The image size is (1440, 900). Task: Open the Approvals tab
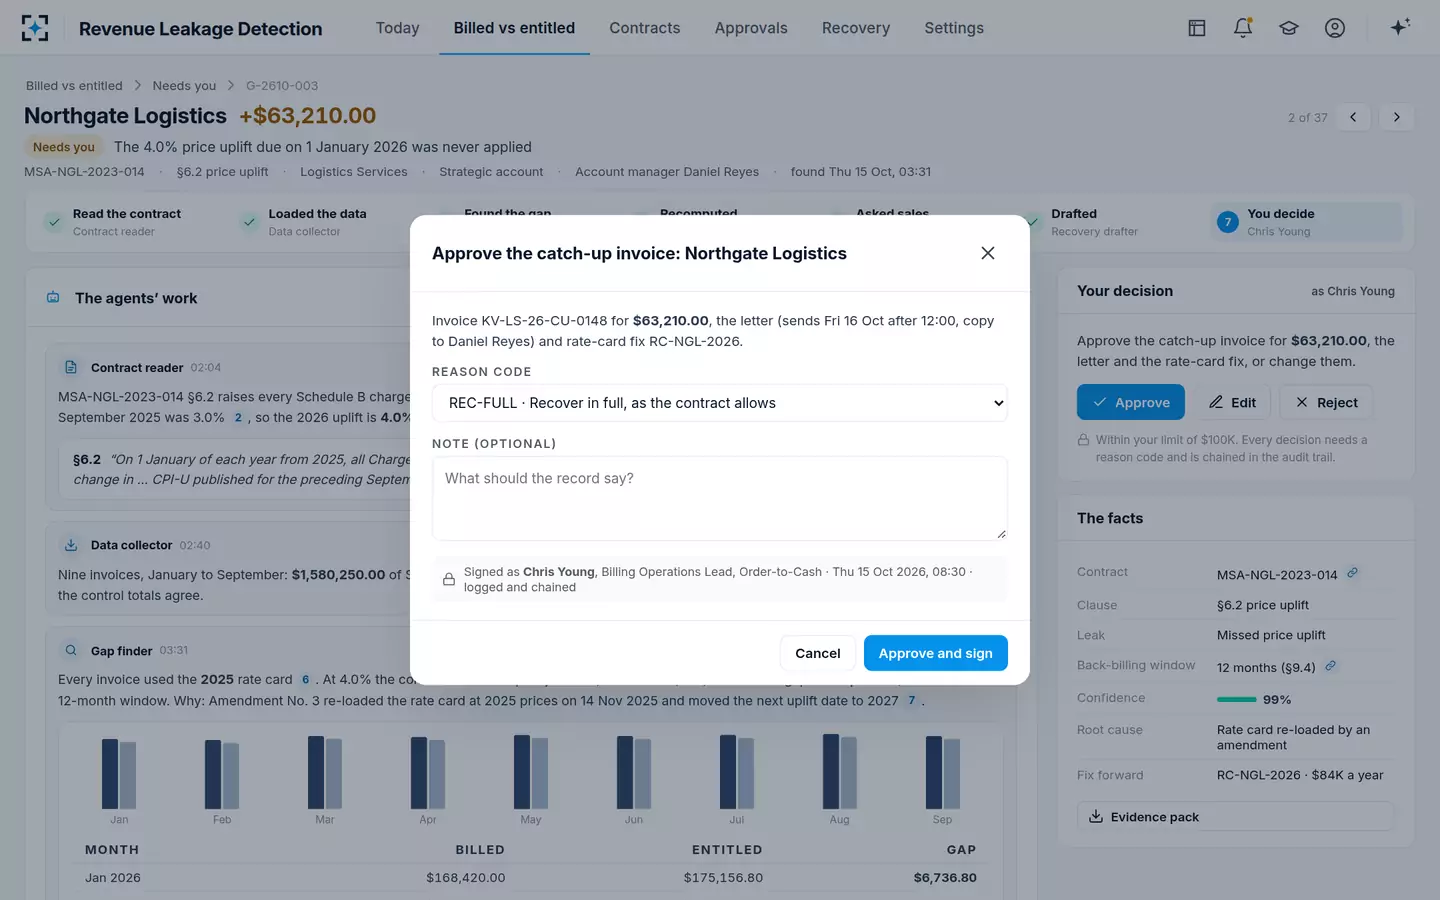751,28
